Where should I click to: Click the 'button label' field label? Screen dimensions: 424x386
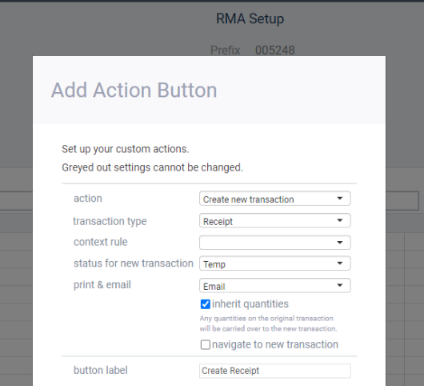tap(100, 370)
